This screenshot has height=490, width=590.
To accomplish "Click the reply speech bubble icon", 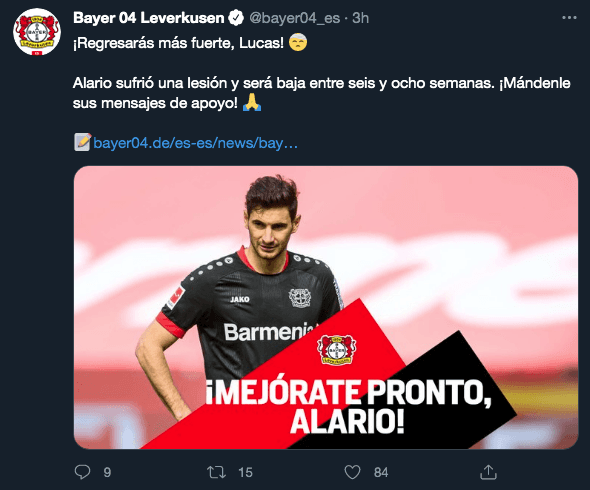I will [x=82, y=472].
